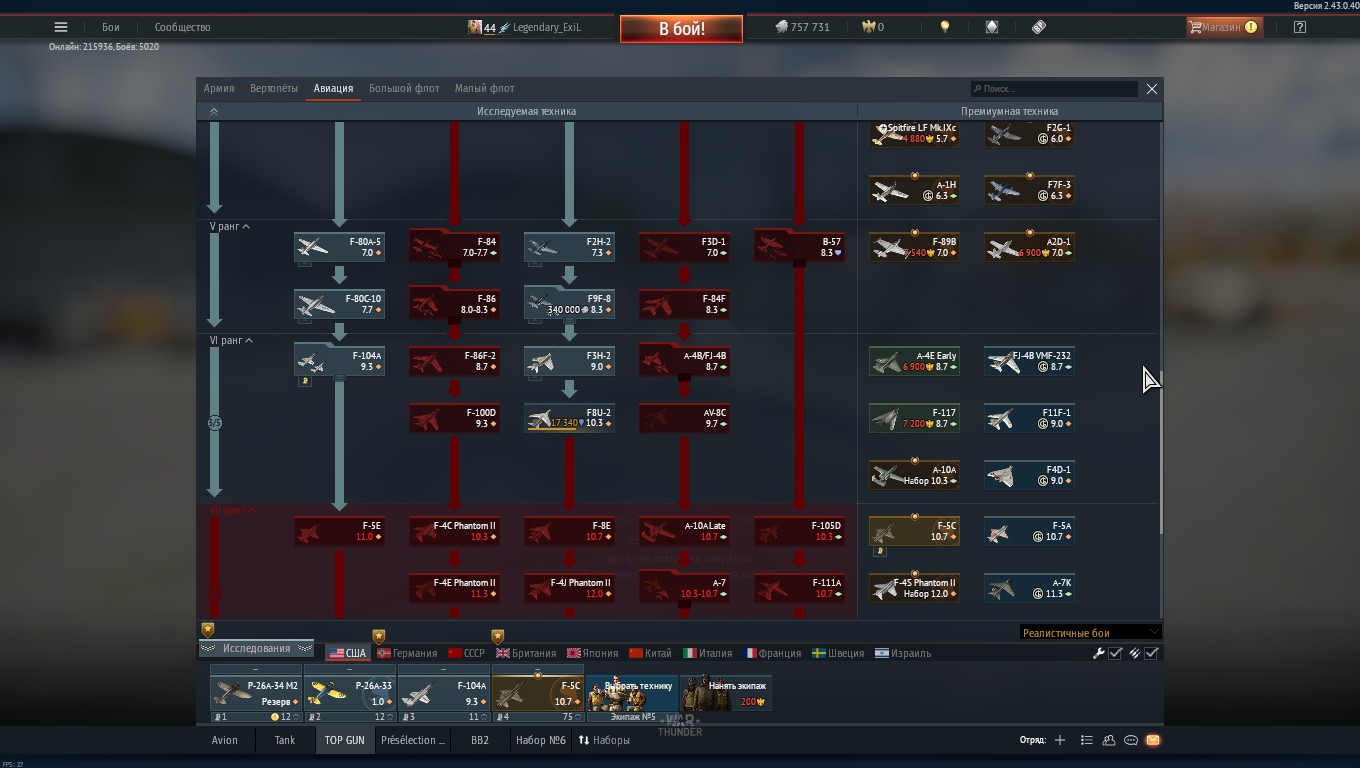
Task: Select the F3H-2 aircraft card
Action: pos(569,361)
